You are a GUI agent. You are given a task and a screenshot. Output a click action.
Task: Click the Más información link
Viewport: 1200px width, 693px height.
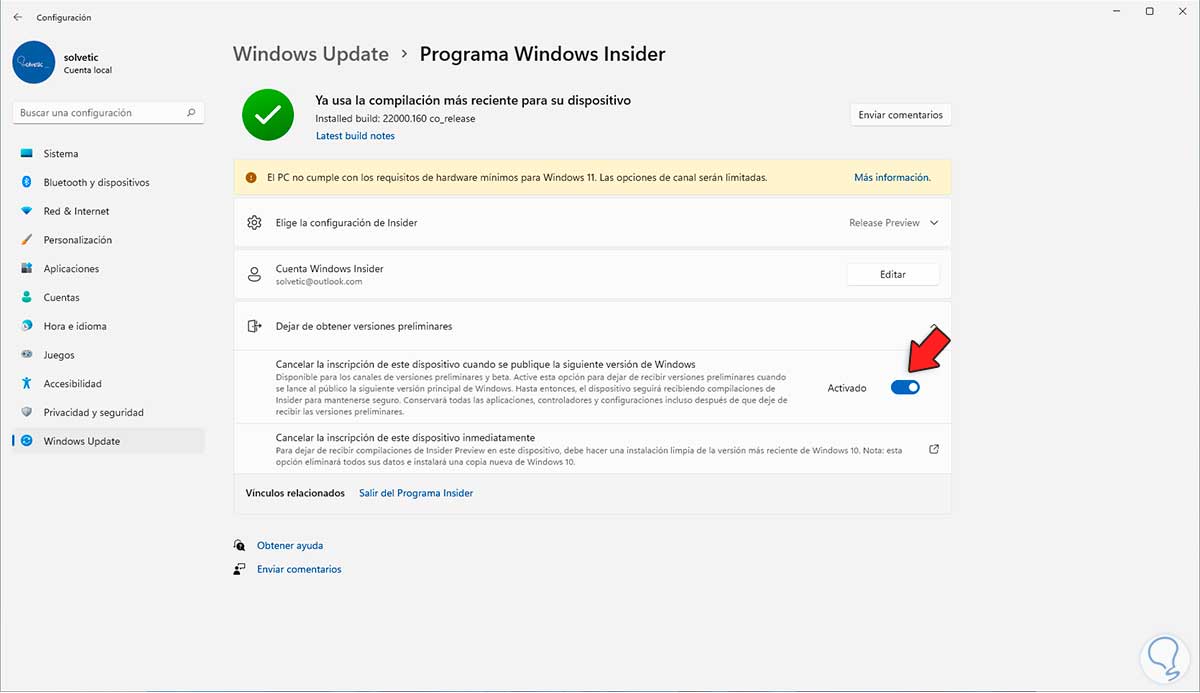(892, 177)
